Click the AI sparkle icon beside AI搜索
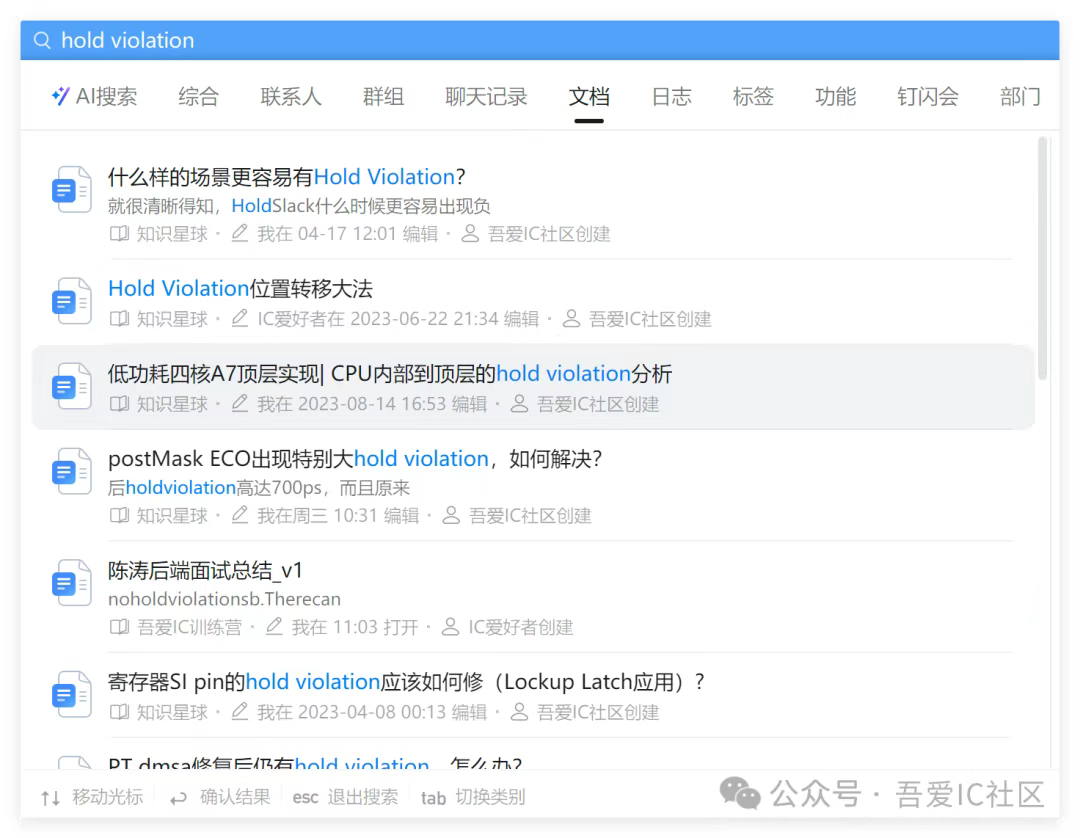Image resolution: width=1080 pixels, height=838 pixels. click(61, 96)
